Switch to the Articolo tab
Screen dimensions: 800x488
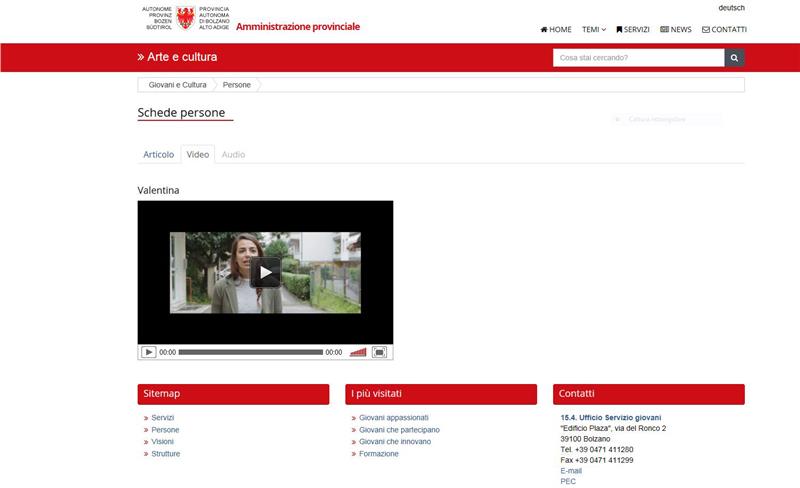tap(158, 155)
